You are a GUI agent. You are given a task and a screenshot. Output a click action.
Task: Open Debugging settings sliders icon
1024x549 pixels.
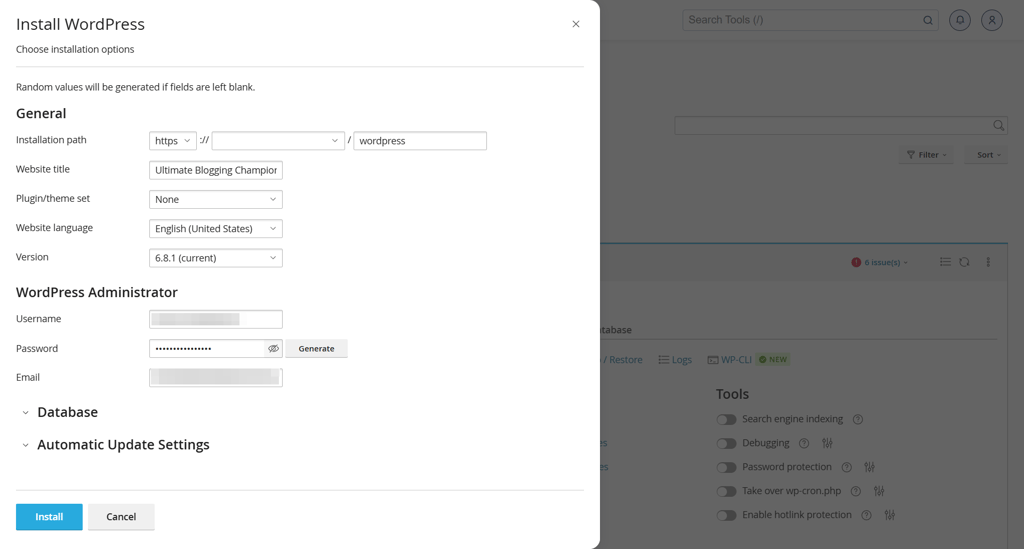click(827, 443)
